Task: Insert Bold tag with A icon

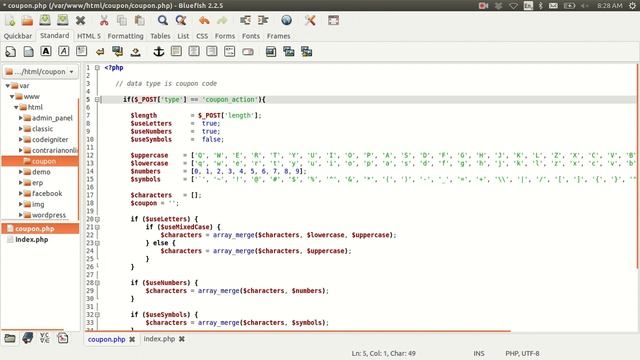Action: (x=46, y=51)
